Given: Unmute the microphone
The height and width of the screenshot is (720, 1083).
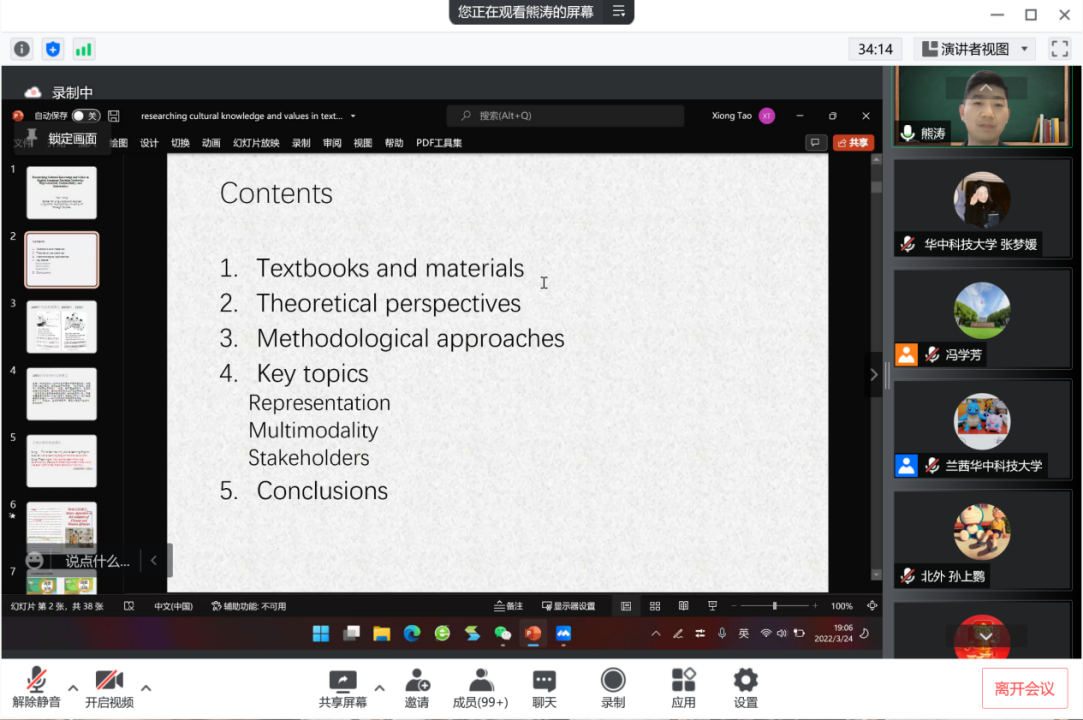Looking at the screenshot, I should point(37,688).
